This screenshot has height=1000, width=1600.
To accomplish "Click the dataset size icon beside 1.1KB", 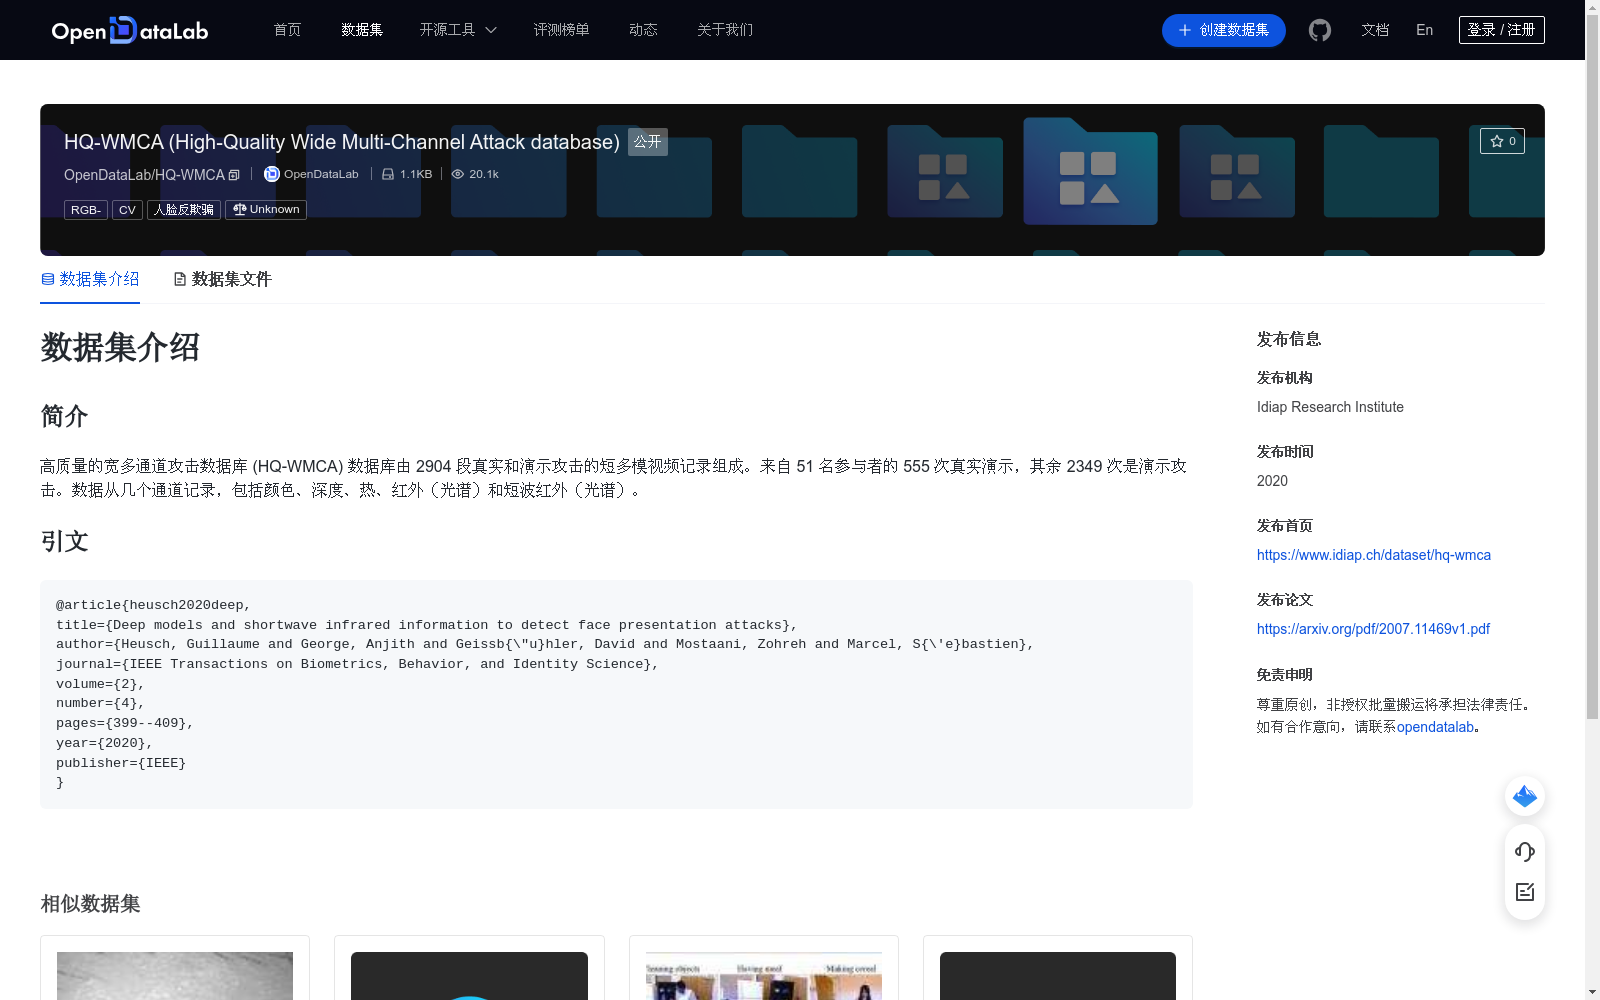I will point(388,174).
